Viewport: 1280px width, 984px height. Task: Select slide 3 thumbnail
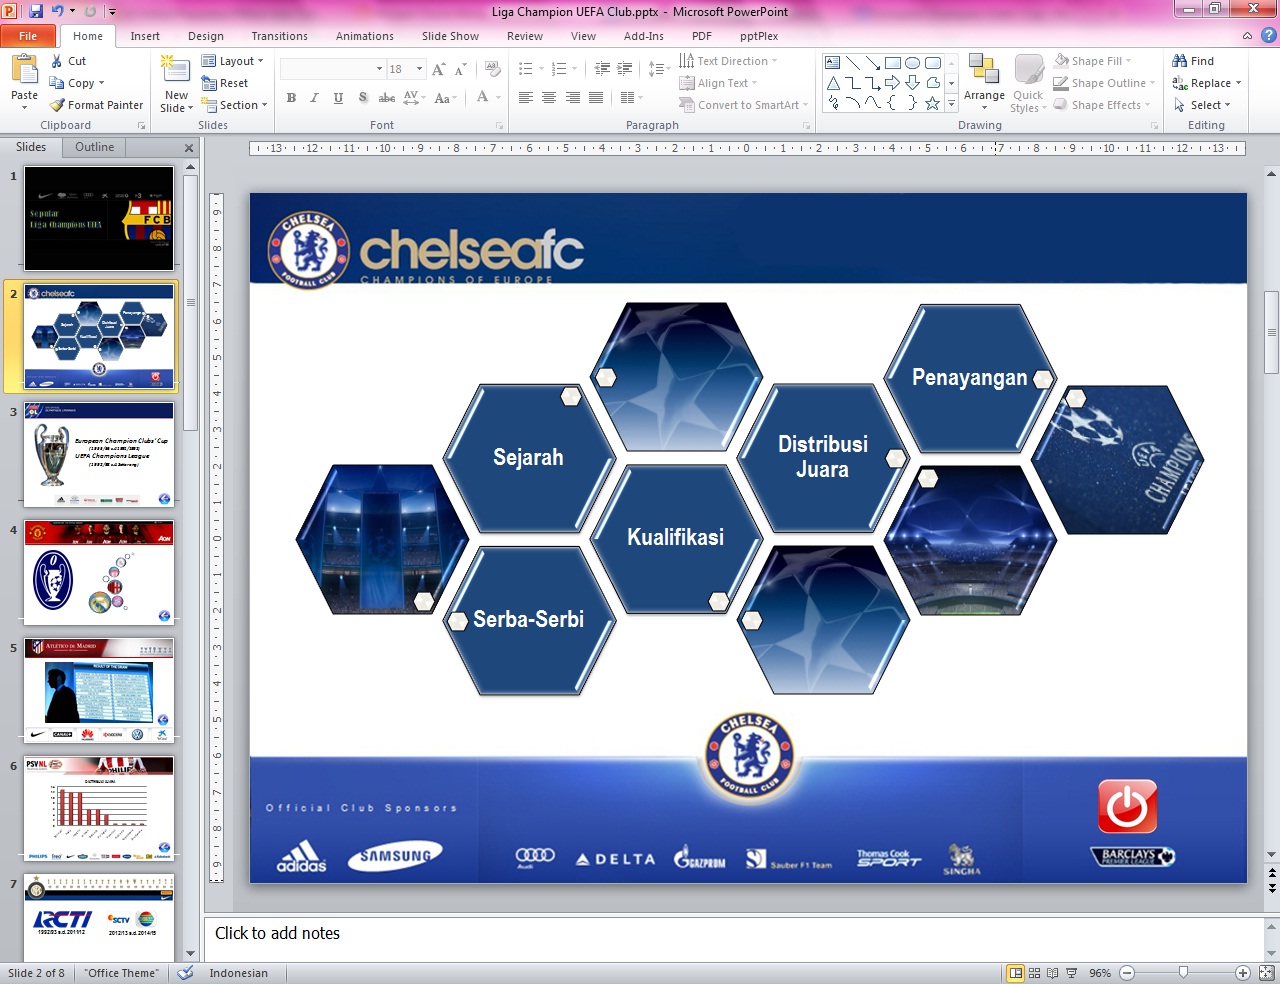coord(99,455)
